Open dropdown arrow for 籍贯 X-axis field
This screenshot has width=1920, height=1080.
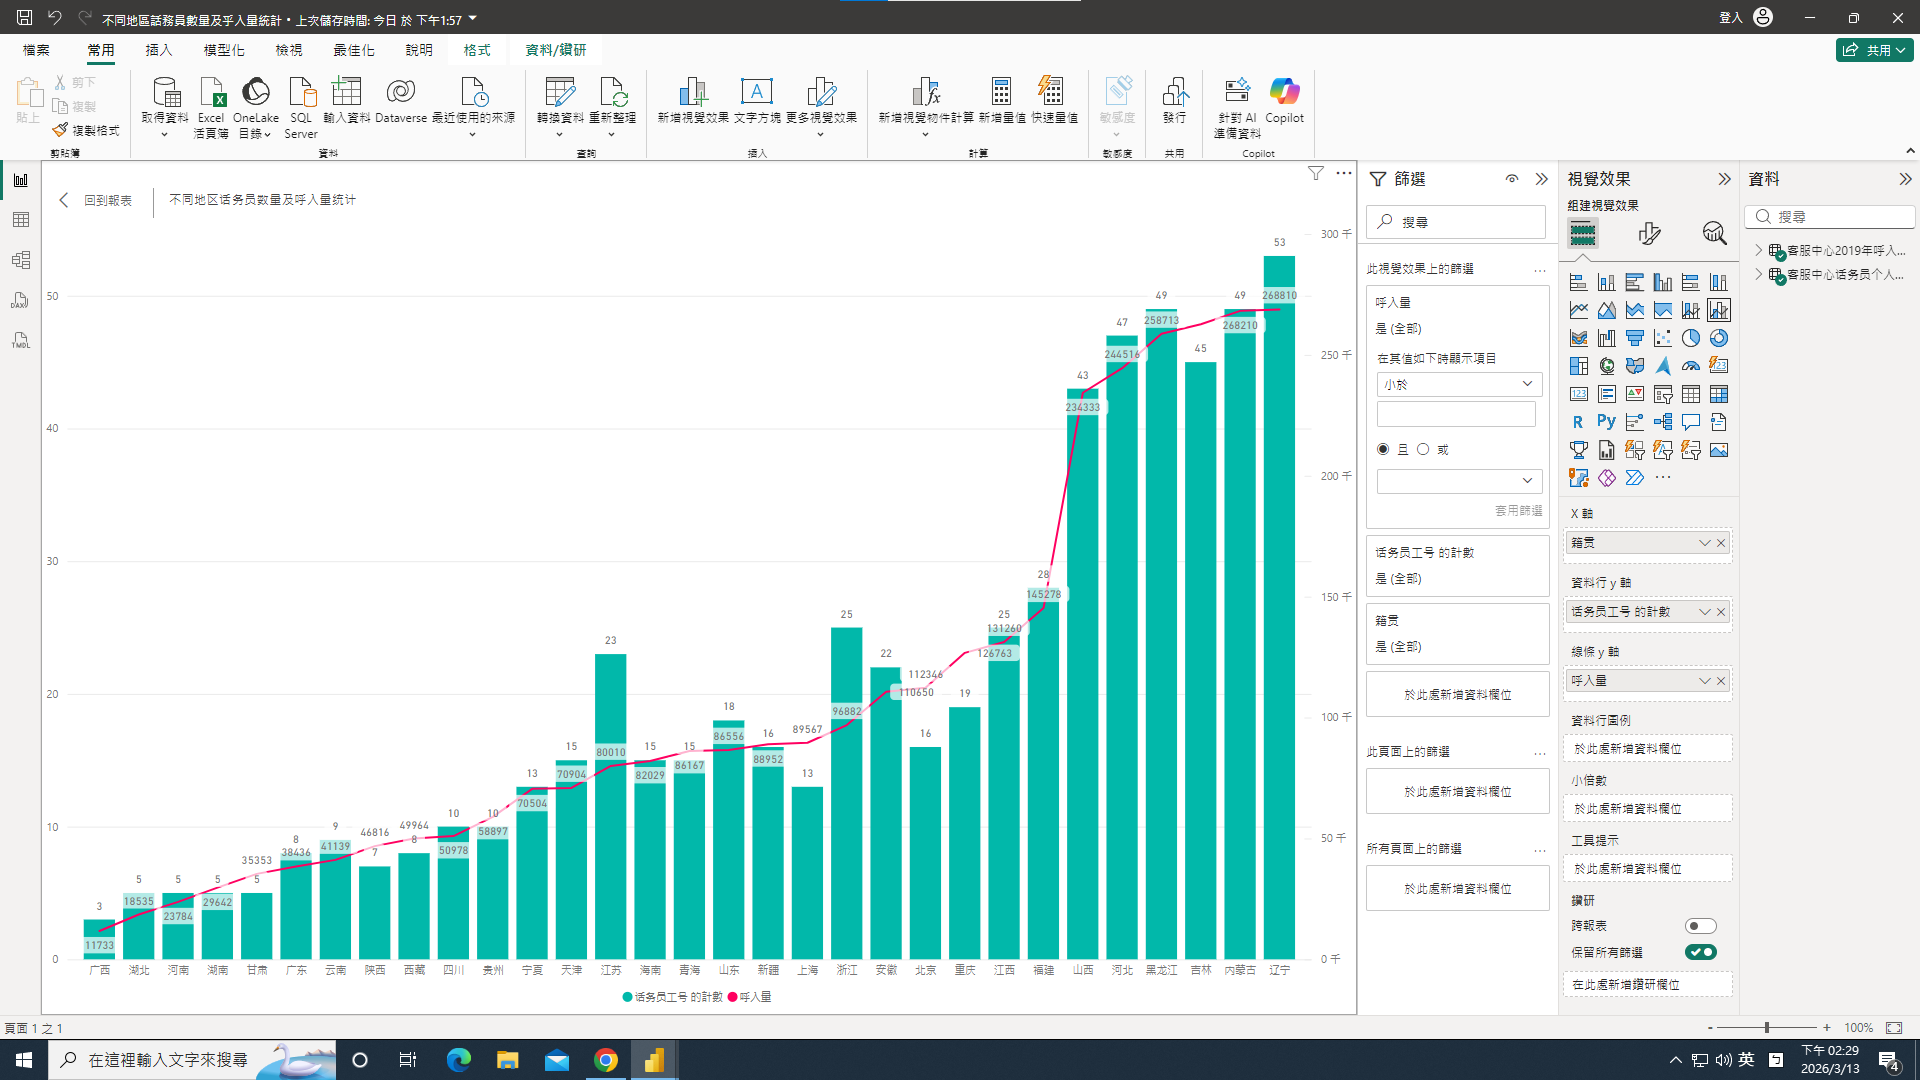pos(1704,543)
